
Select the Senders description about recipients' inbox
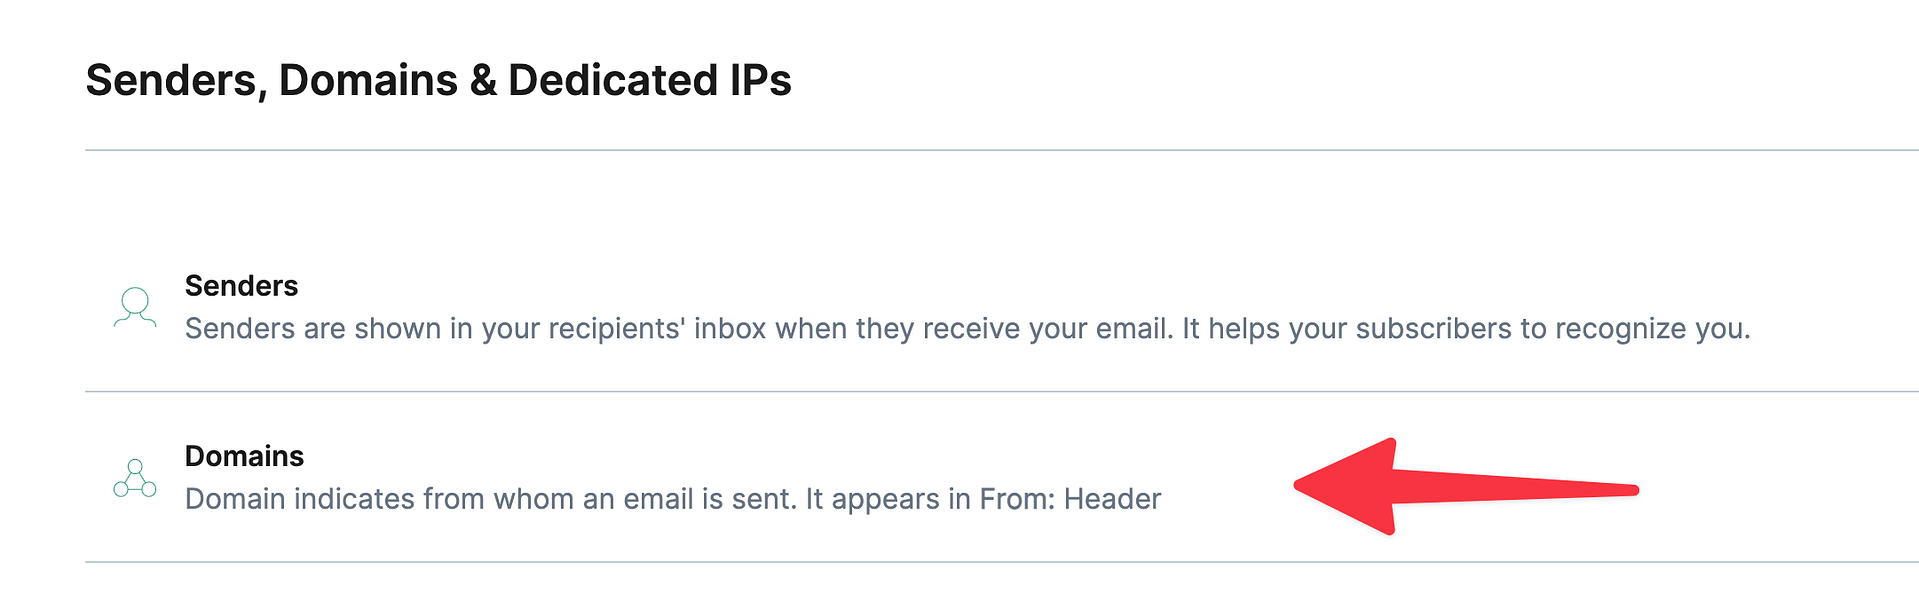pyautogui.click(x=967, y=329)
